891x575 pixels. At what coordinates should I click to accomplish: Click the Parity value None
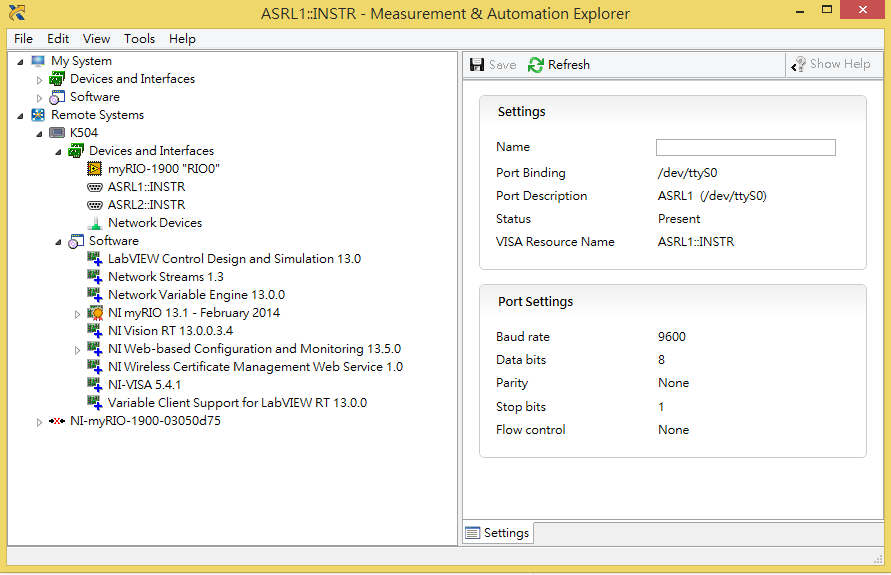[x=673, y=383]
